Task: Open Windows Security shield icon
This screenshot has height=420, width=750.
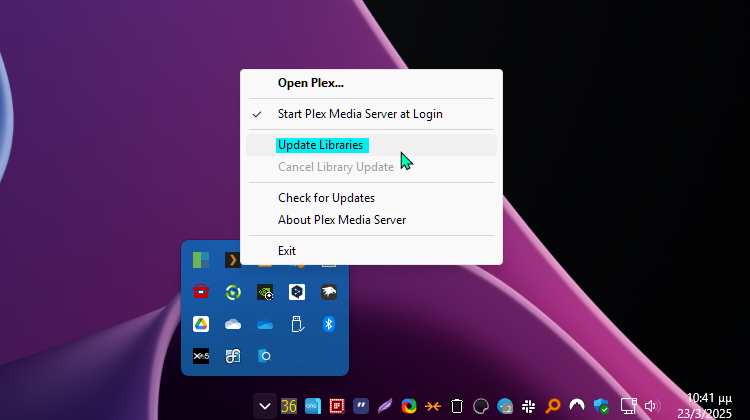Action: point(601,406)
